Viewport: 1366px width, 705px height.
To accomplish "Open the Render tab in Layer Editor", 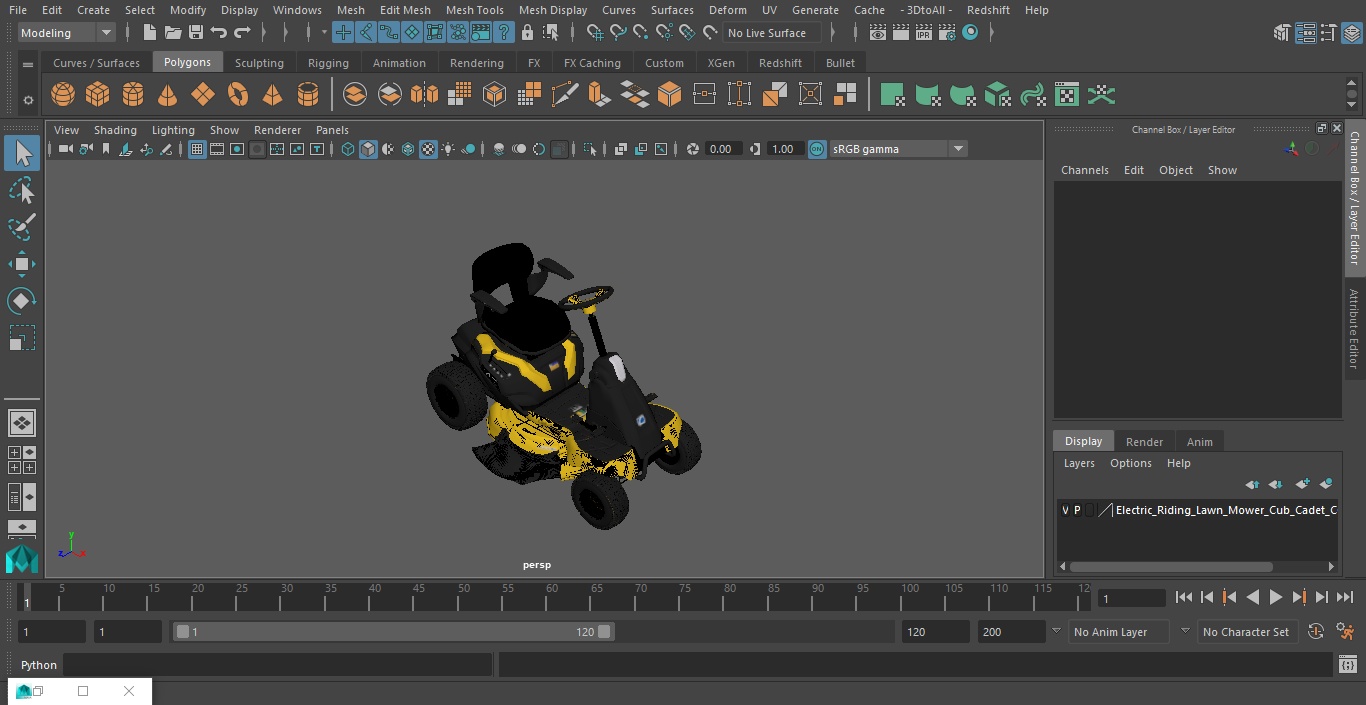I will tap(1144, 442).
